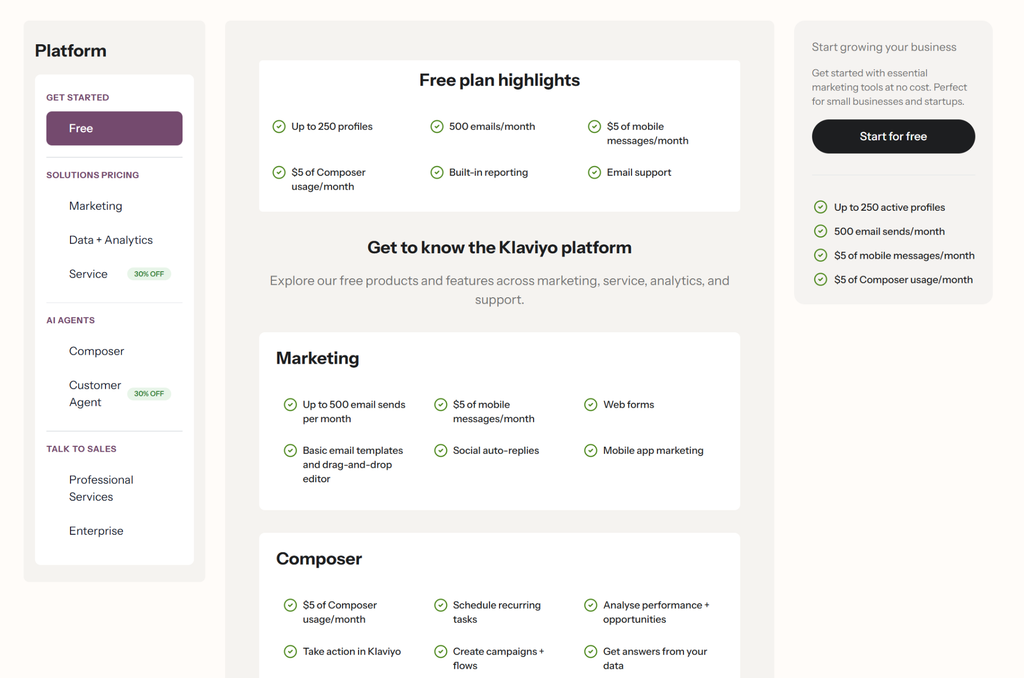
Task: Click the Built-in reporting text
Action: click(488, 172)
